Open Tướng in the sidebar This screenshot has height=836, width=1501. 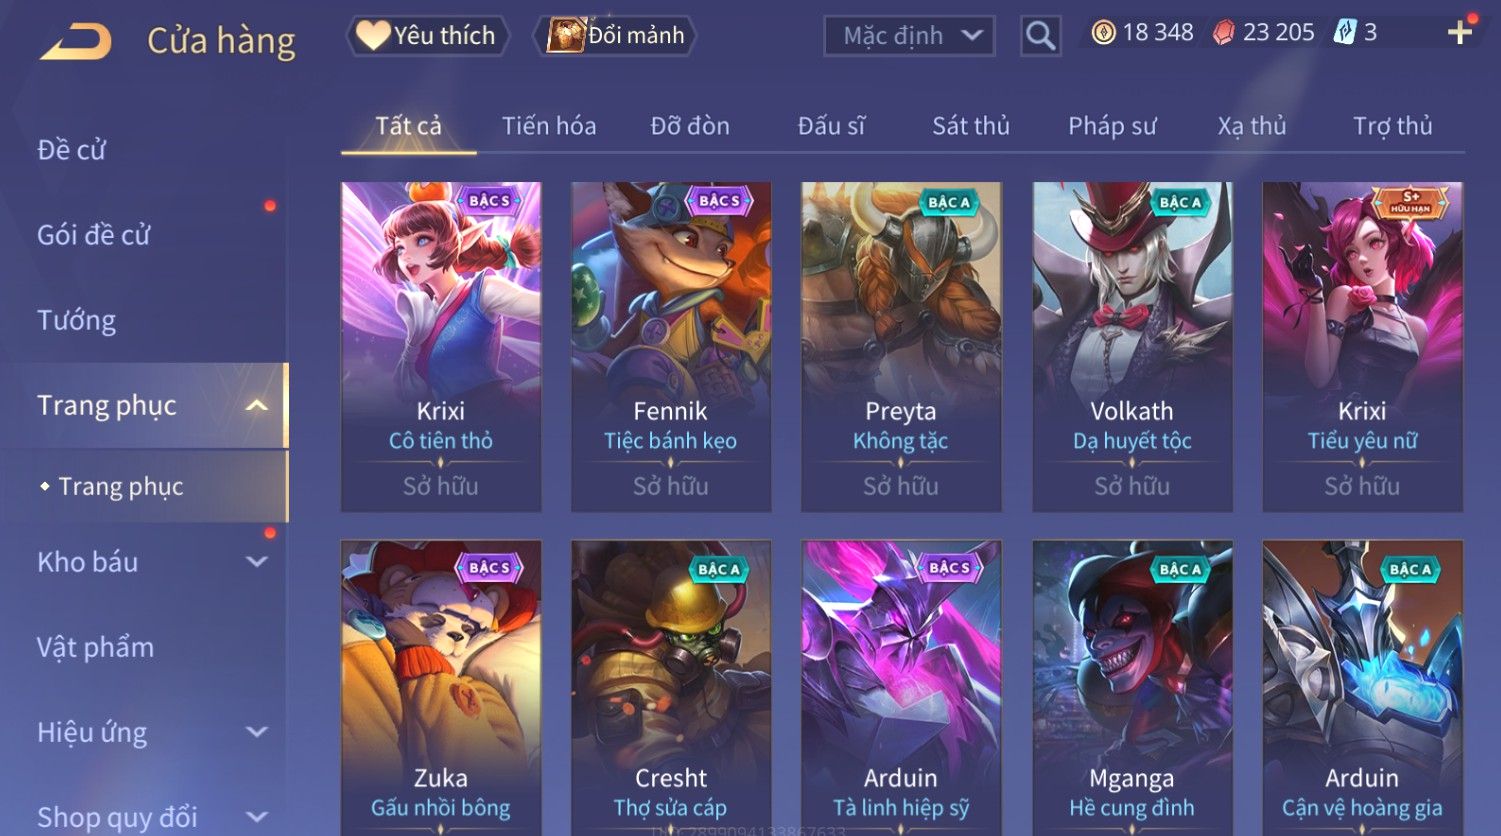tap(76, 320)
